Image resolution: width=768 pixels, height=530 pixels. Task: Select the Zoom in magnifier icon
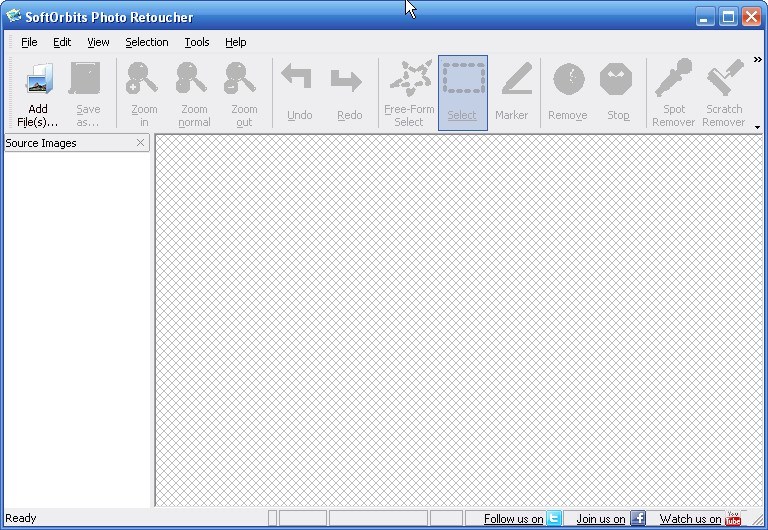coord(142,77)
